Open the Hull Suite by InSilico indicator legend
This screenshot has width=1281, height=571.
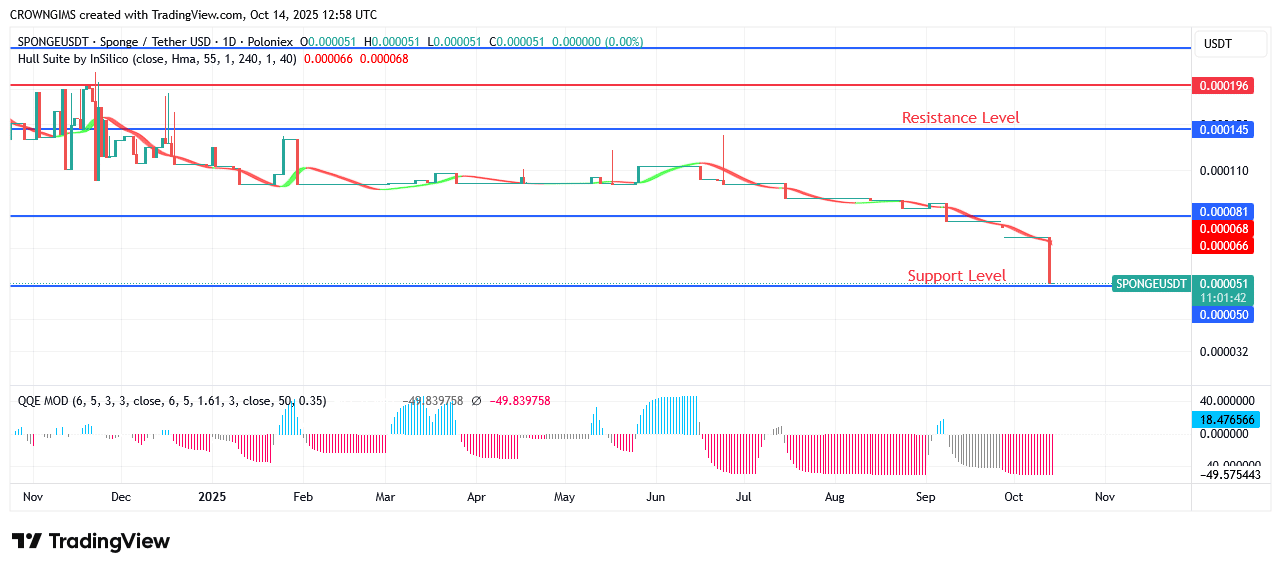point(156,59)
